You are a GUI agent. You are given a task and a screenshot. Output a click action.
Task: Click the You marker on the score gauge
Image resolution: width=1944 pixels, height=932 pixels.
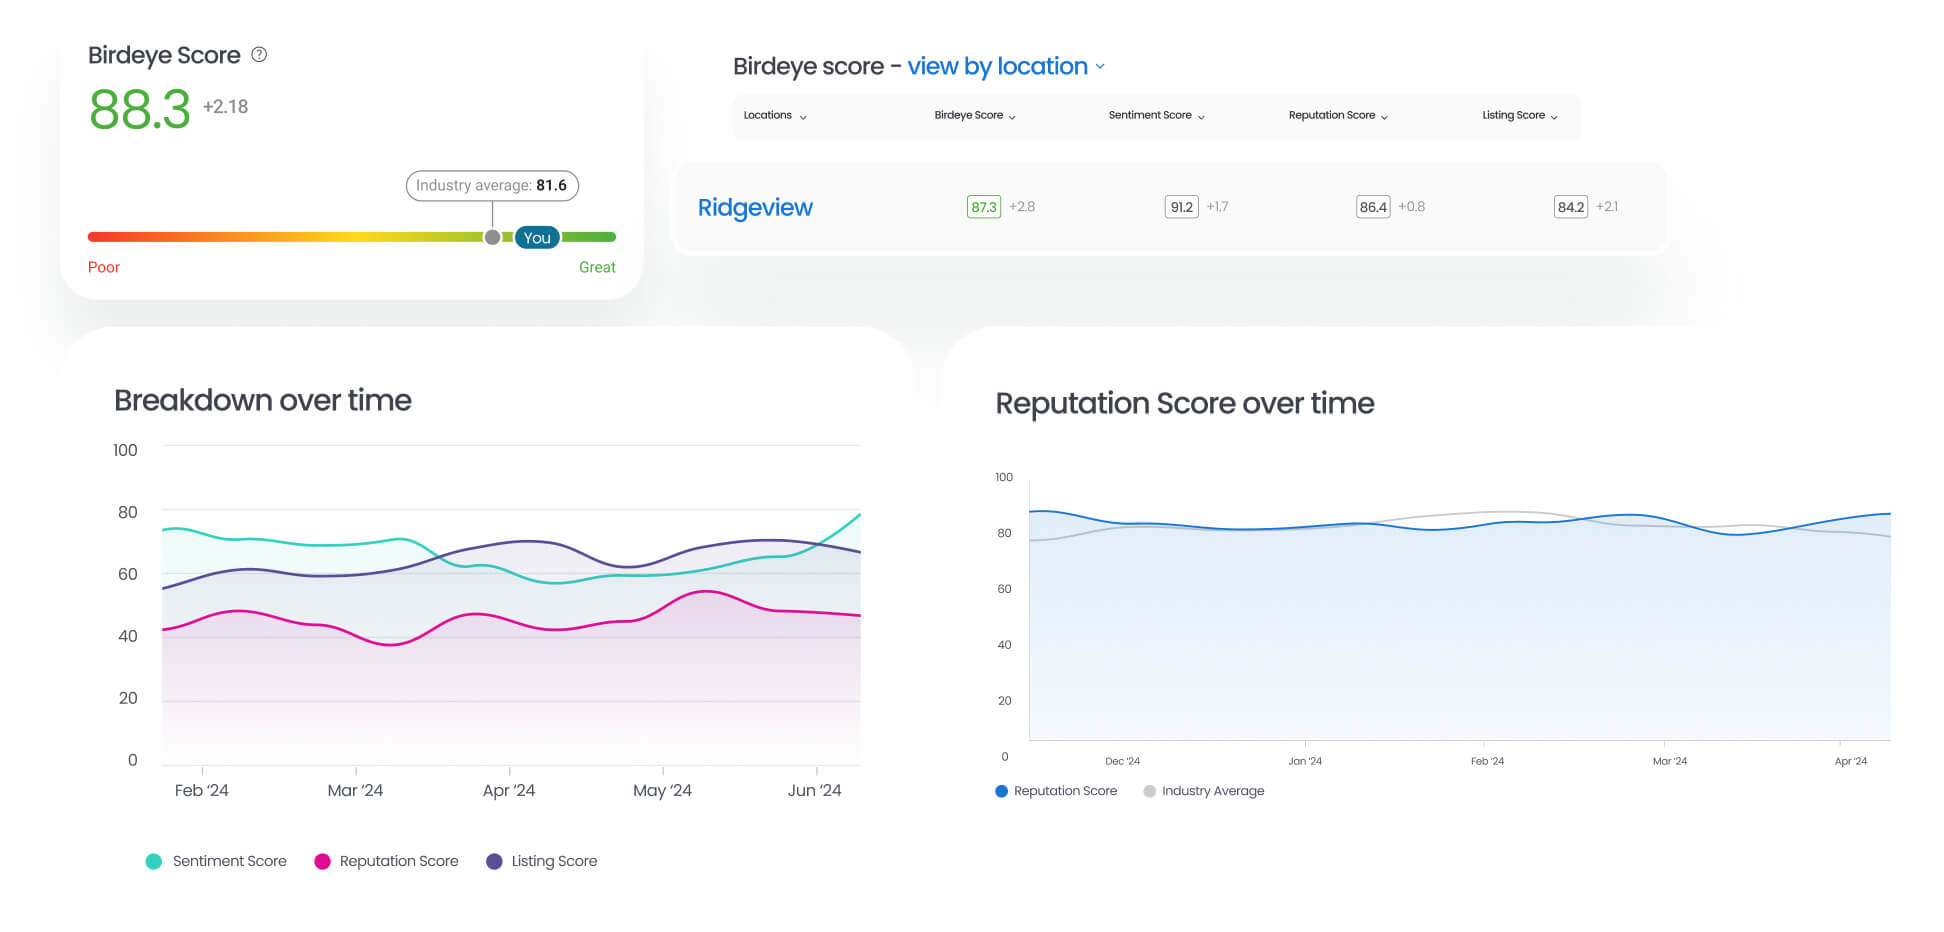click(537, 238)
